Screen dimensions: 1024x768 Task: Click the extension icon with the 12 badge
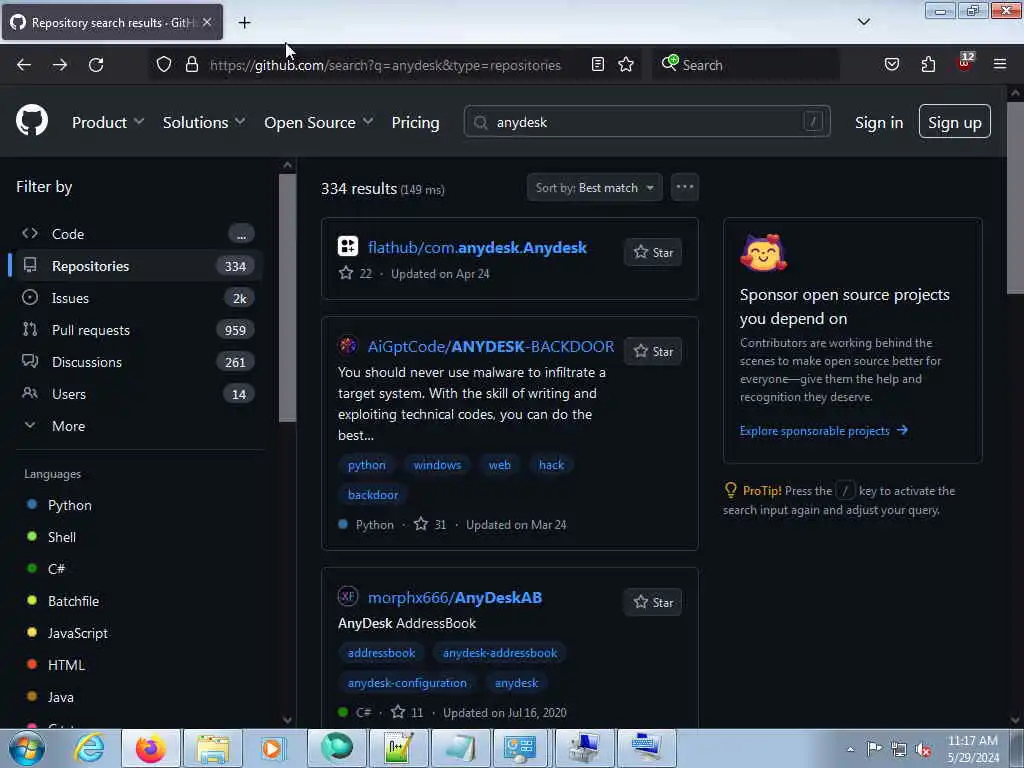click(965, 63)
